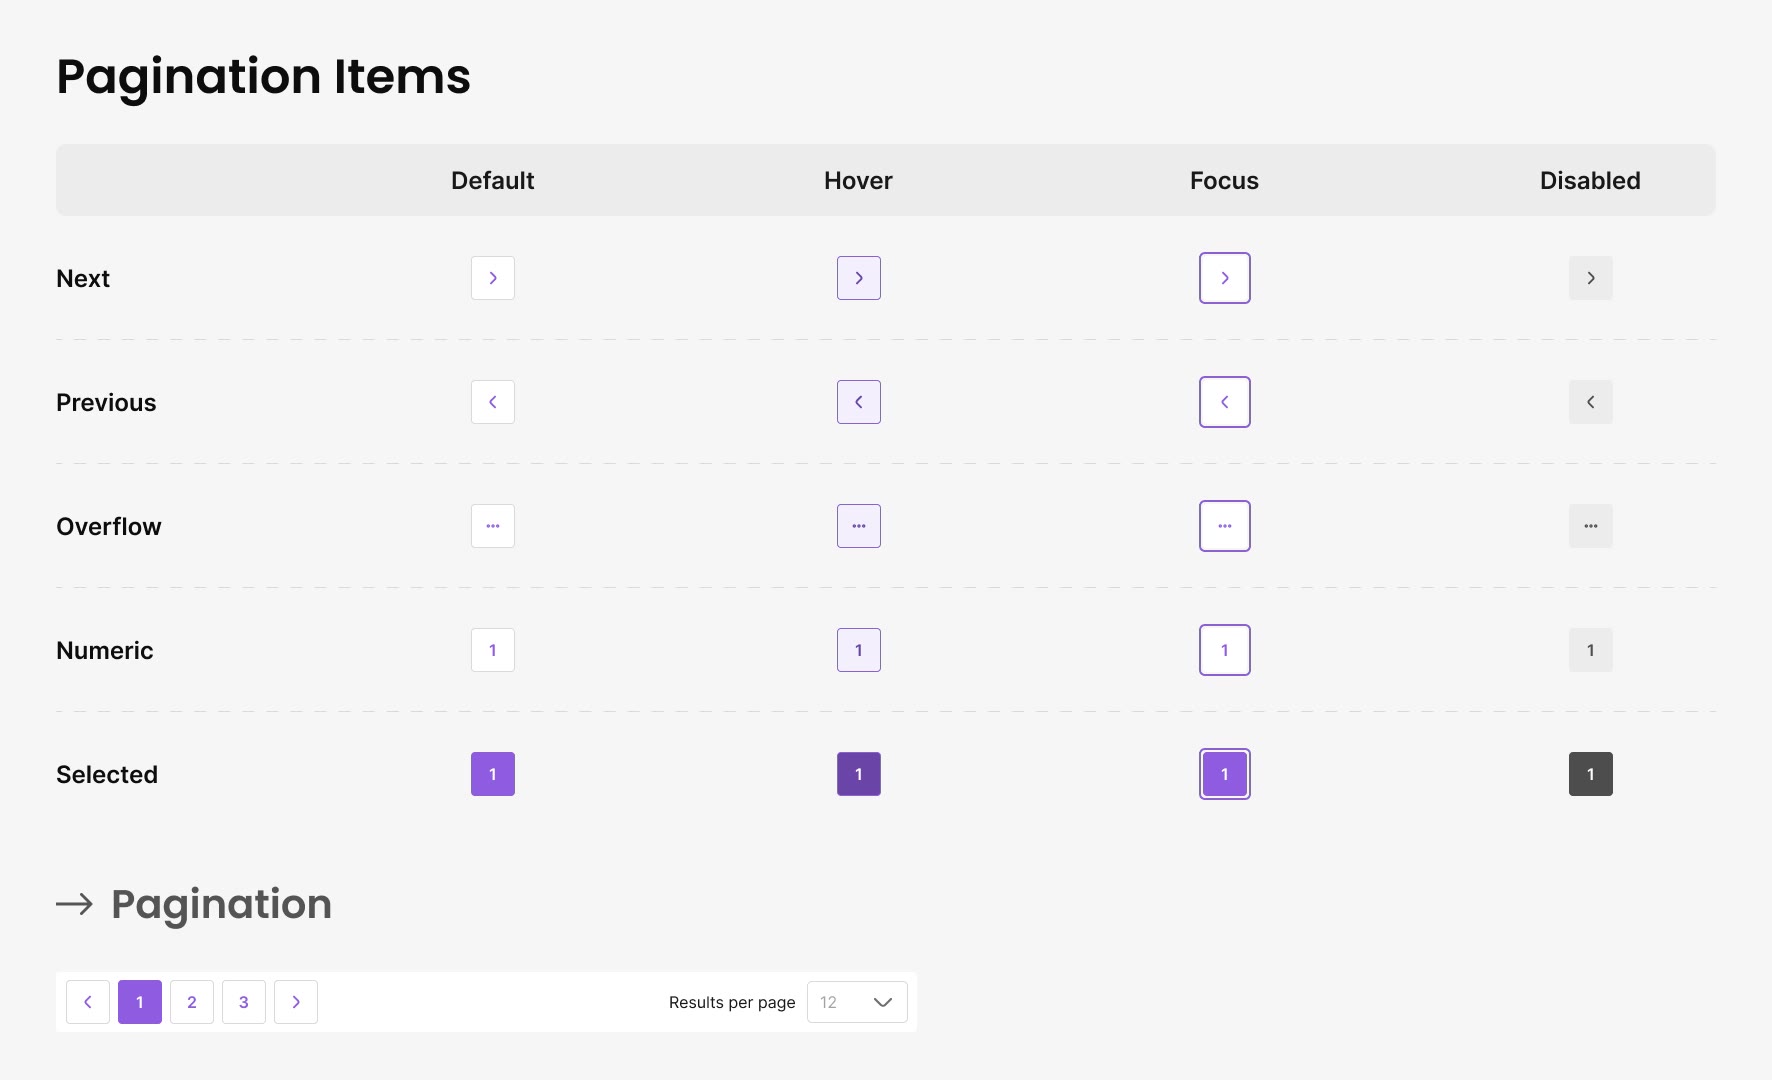
Task: Click the Selected 1 button in Focus column
Action: tap(1225, 774)
